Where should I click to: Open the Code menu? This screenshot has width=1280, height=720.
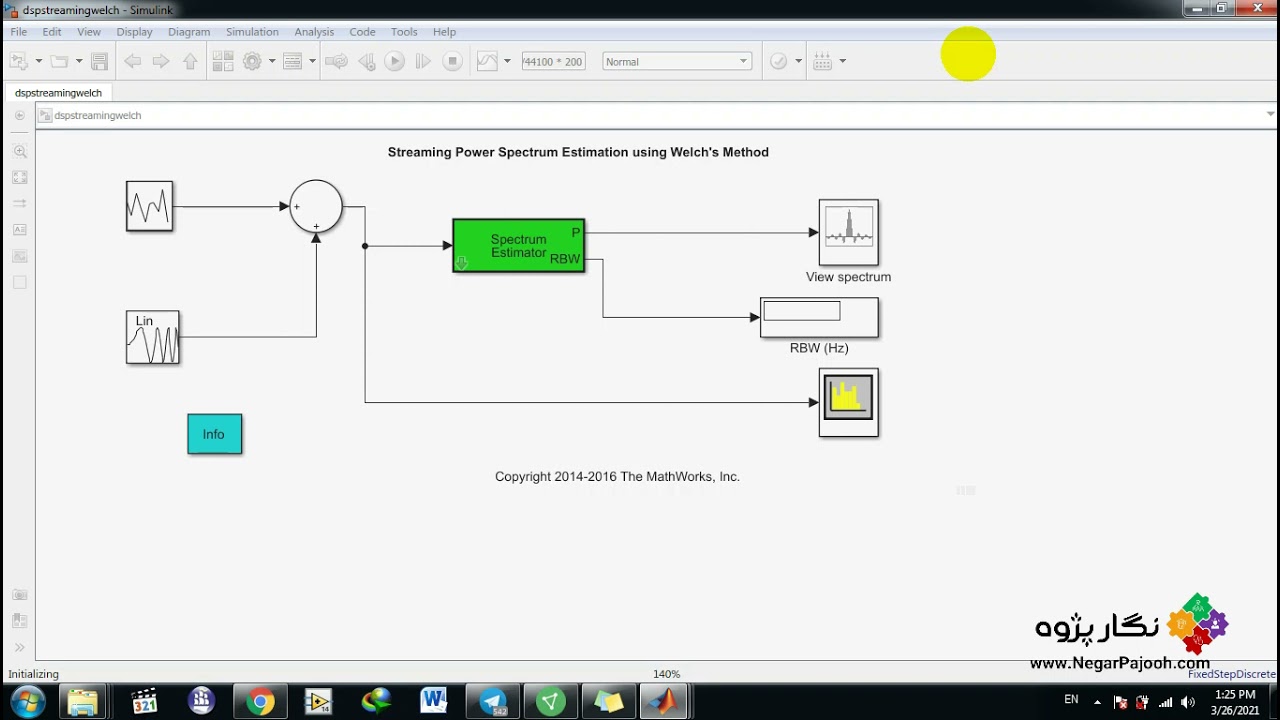[362, 32]
